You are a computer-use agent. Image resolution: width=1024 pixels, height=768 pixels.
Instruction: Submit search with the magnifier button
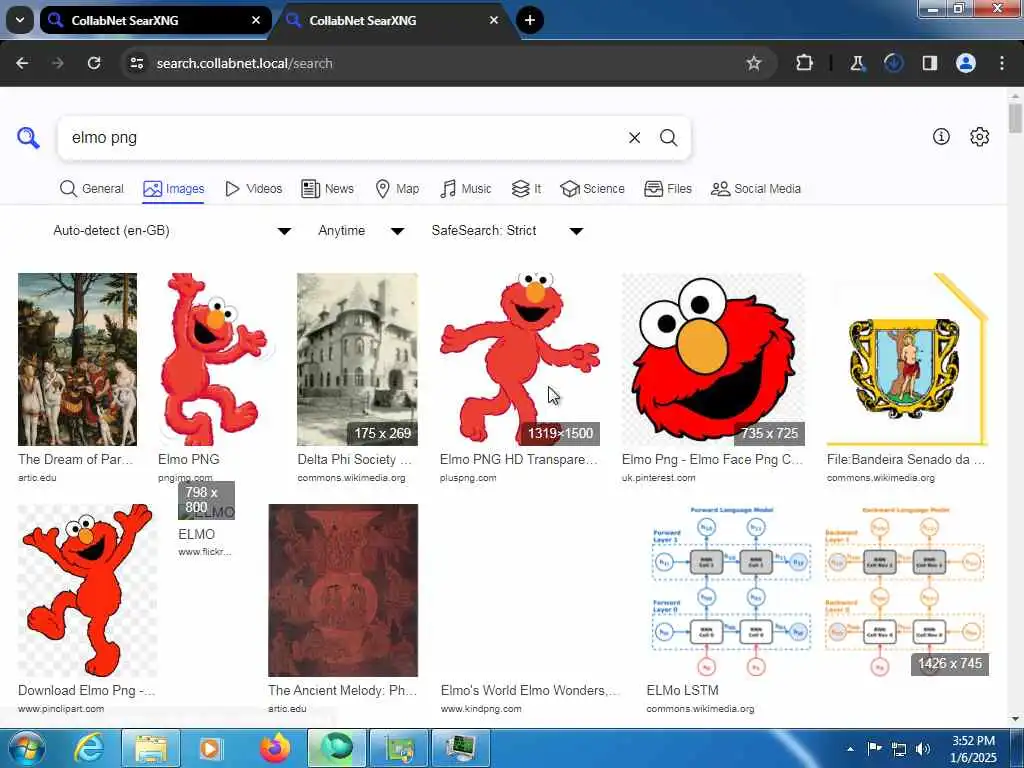(668, 138)
